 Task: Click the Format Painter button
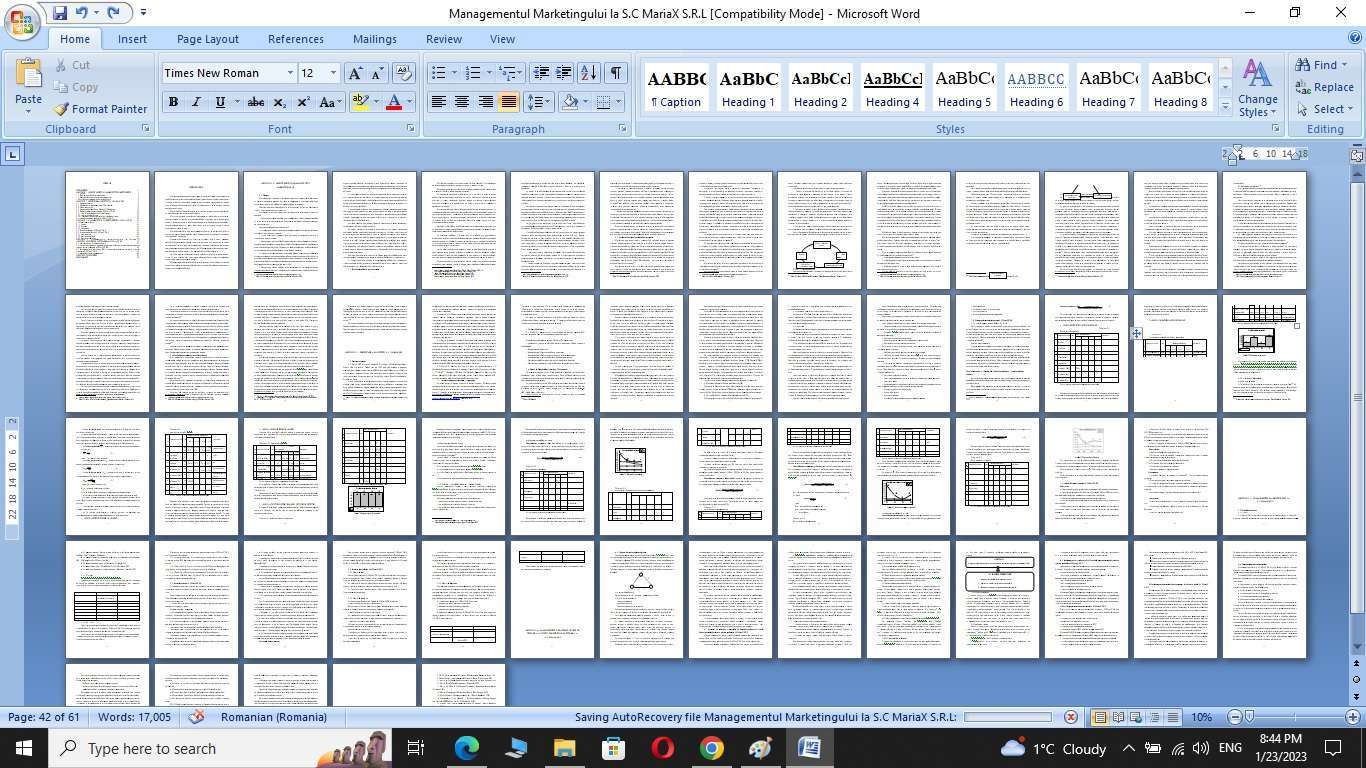tap(100, 109)
